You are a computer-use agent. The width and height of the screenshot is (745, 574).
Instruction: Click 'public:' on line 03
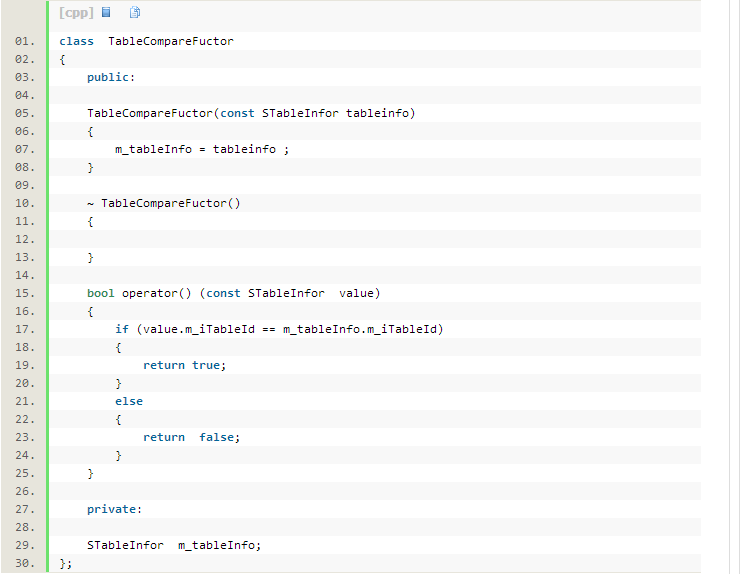coord(111,77)
